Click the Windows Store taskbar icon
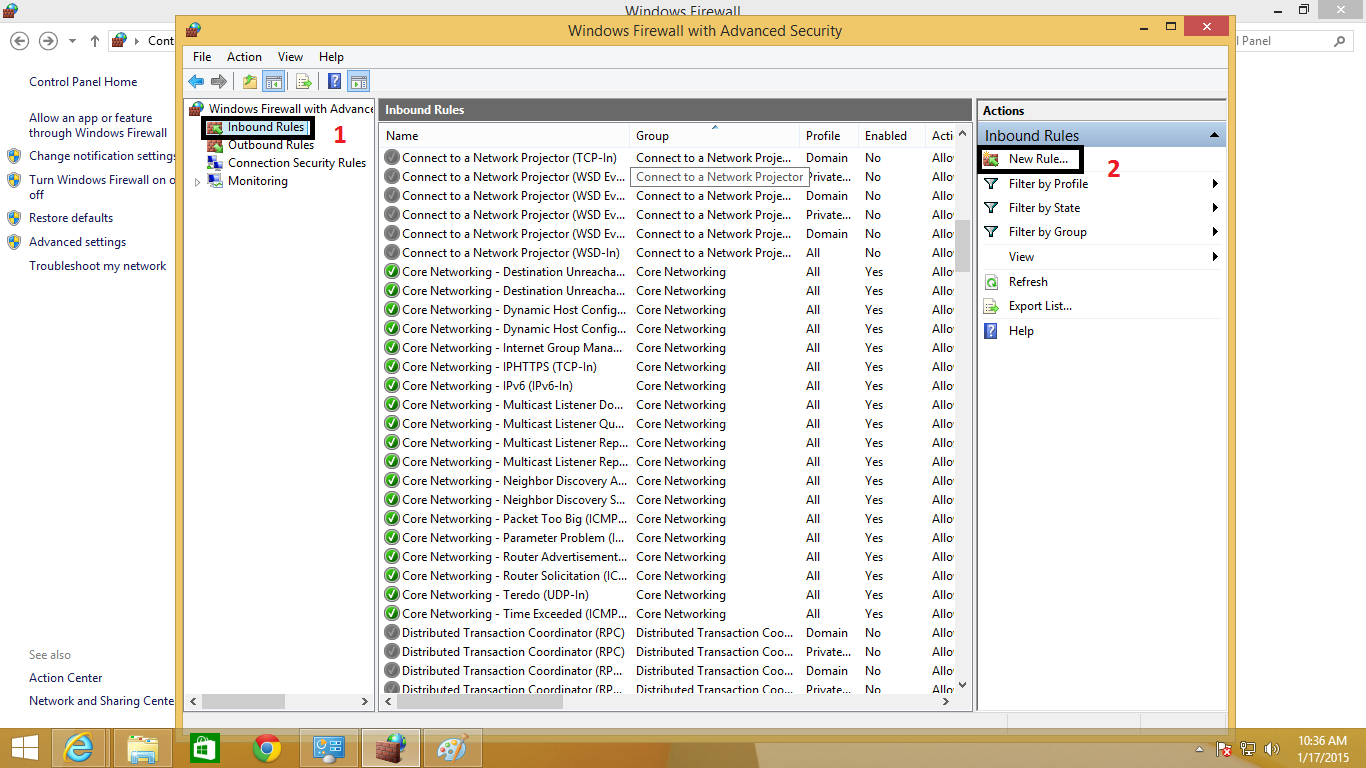 [x=204, y=748]
